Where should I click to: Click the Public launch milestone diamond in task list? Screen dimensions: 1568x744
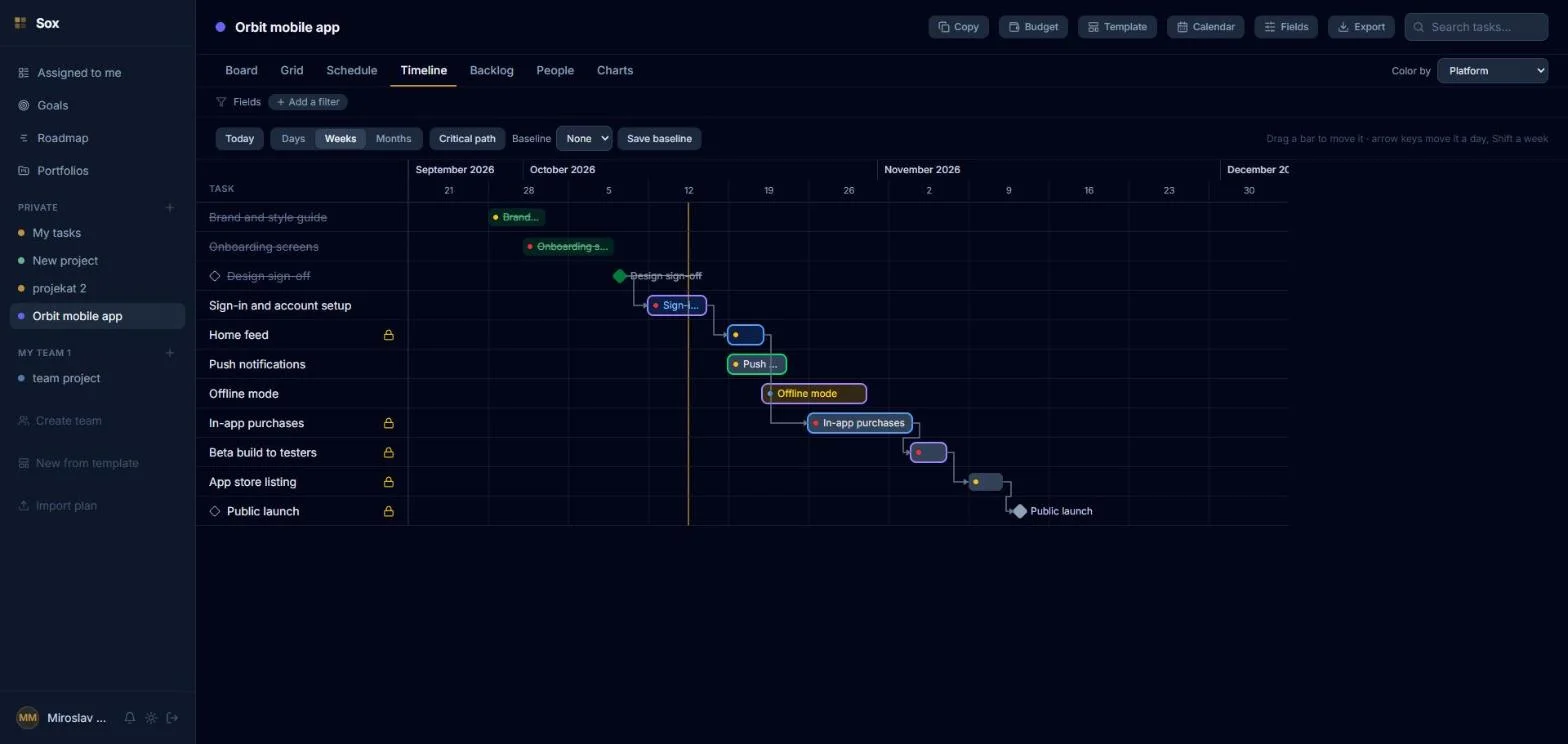tap(214, 511)
